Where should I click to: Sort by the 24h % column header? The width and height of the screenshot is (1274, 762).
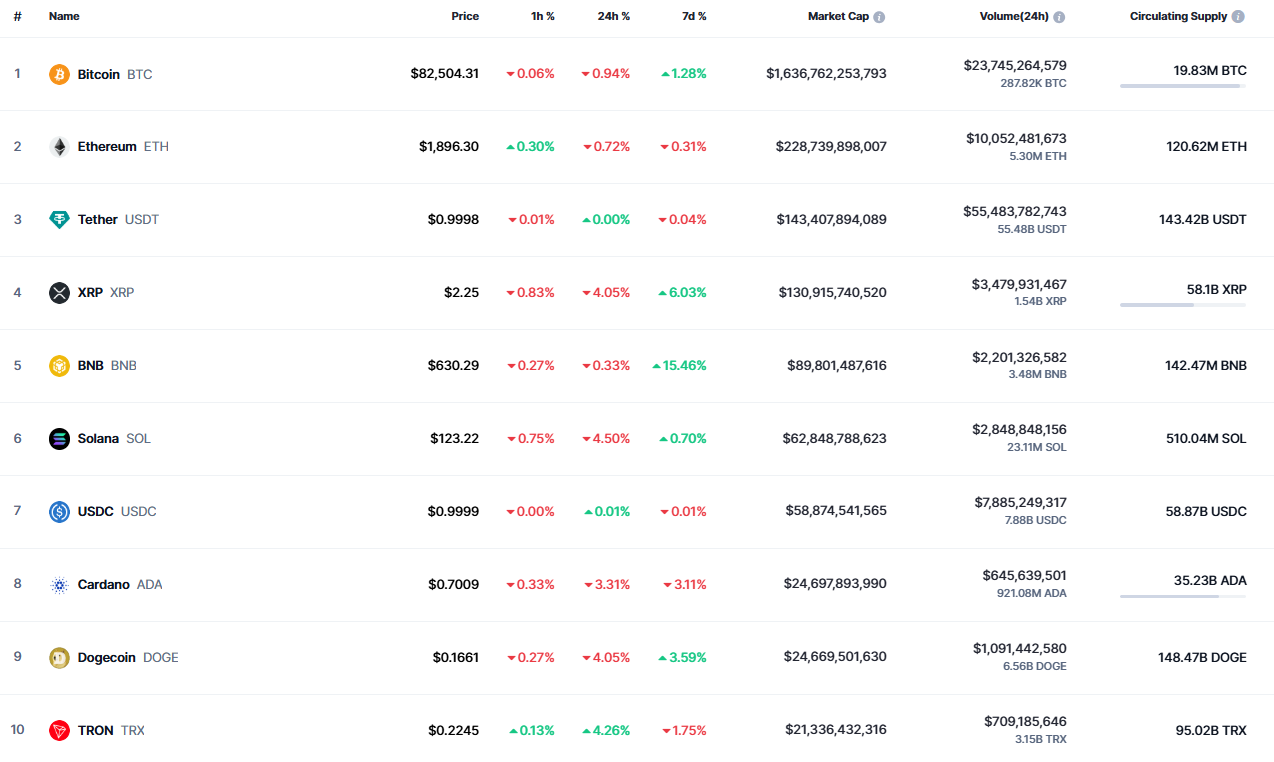click(613, 16)
